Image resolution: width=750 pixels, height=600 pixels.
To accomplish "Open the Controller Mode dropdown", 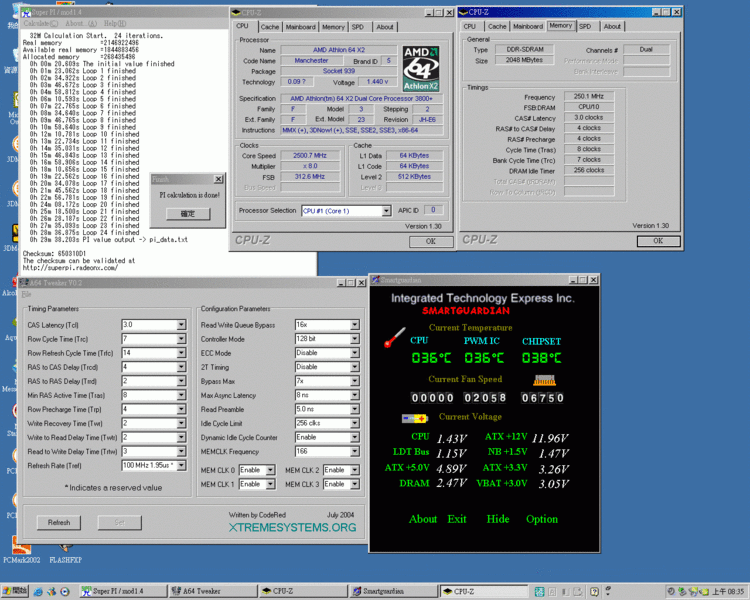I will click(354, 339).
